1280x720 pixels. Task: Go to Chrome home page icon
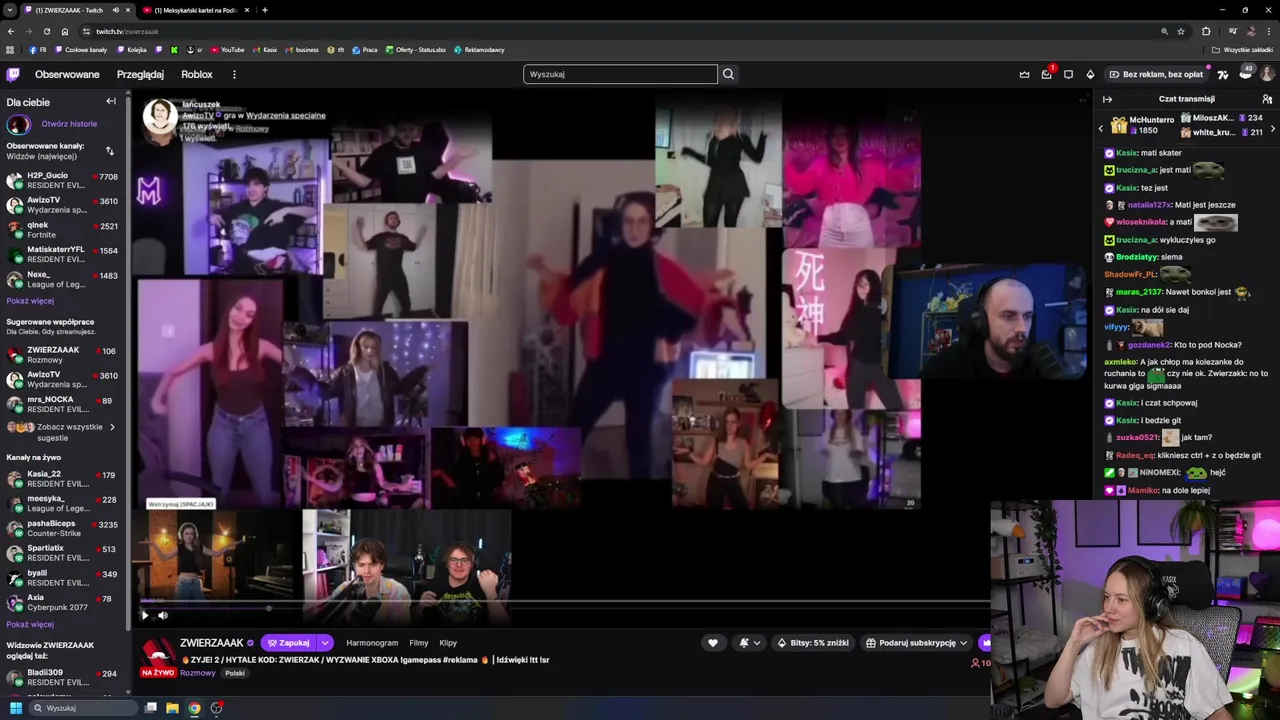[x=65, y=31]
